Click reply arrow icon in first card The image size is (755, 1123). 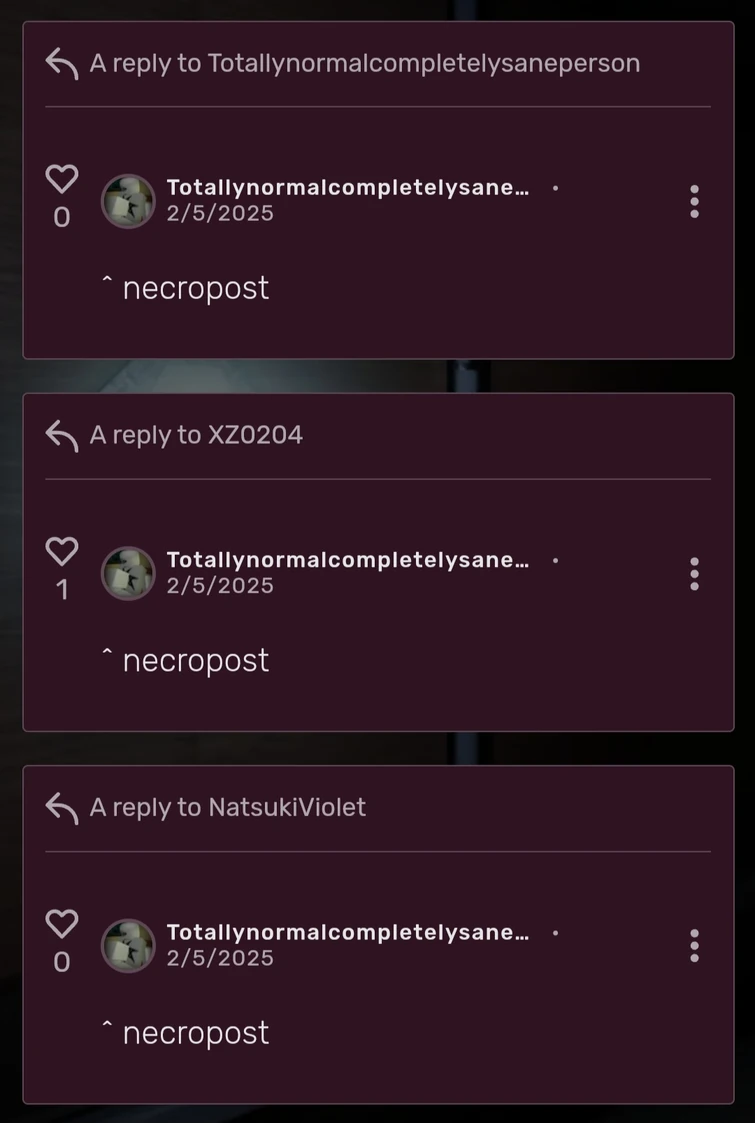pos(62,64)
